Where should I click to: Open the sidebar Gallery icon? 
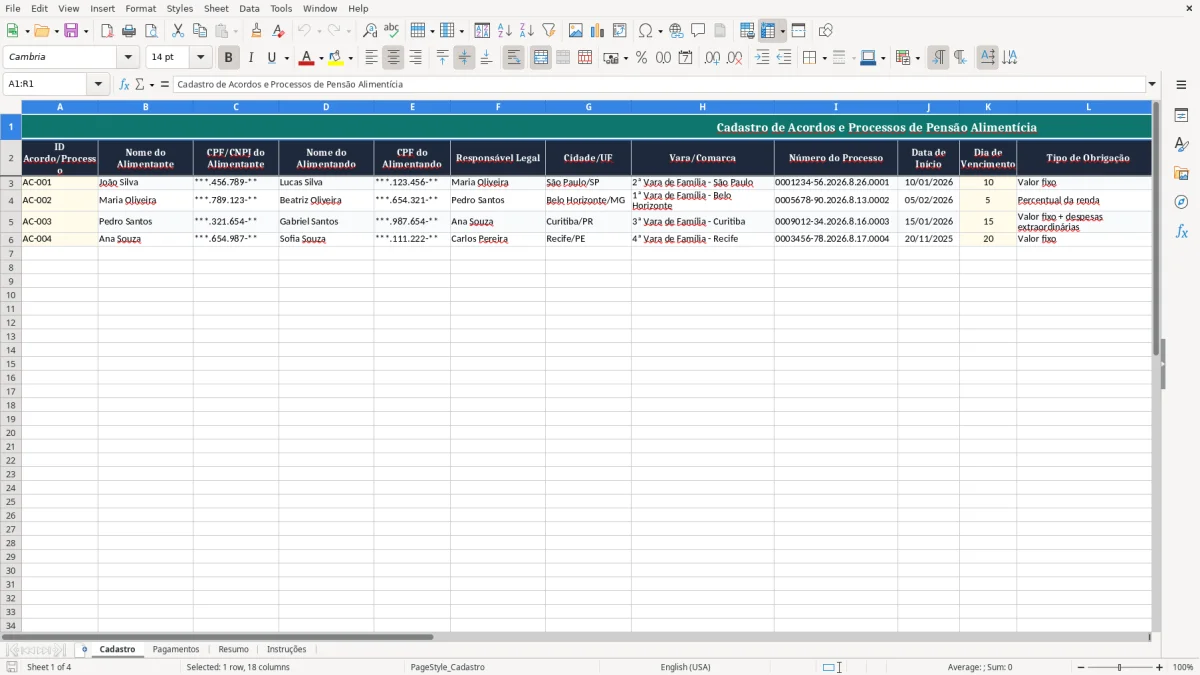(x=1181, y=174)
